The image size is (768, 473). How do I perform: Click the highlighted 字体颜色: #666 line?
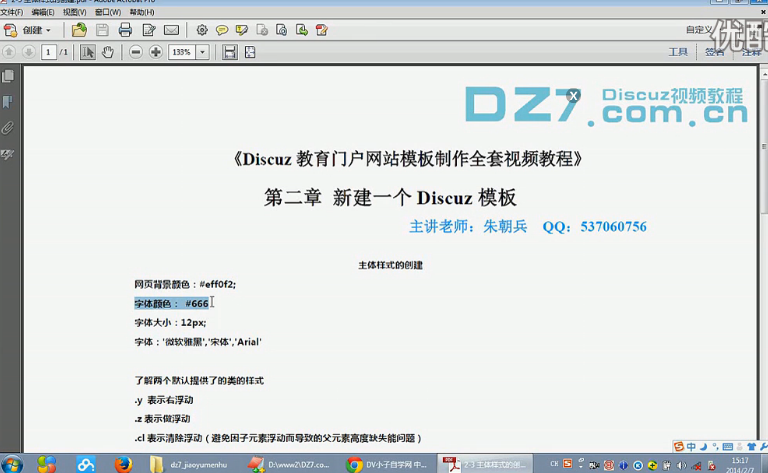click(x=171, y=304)
